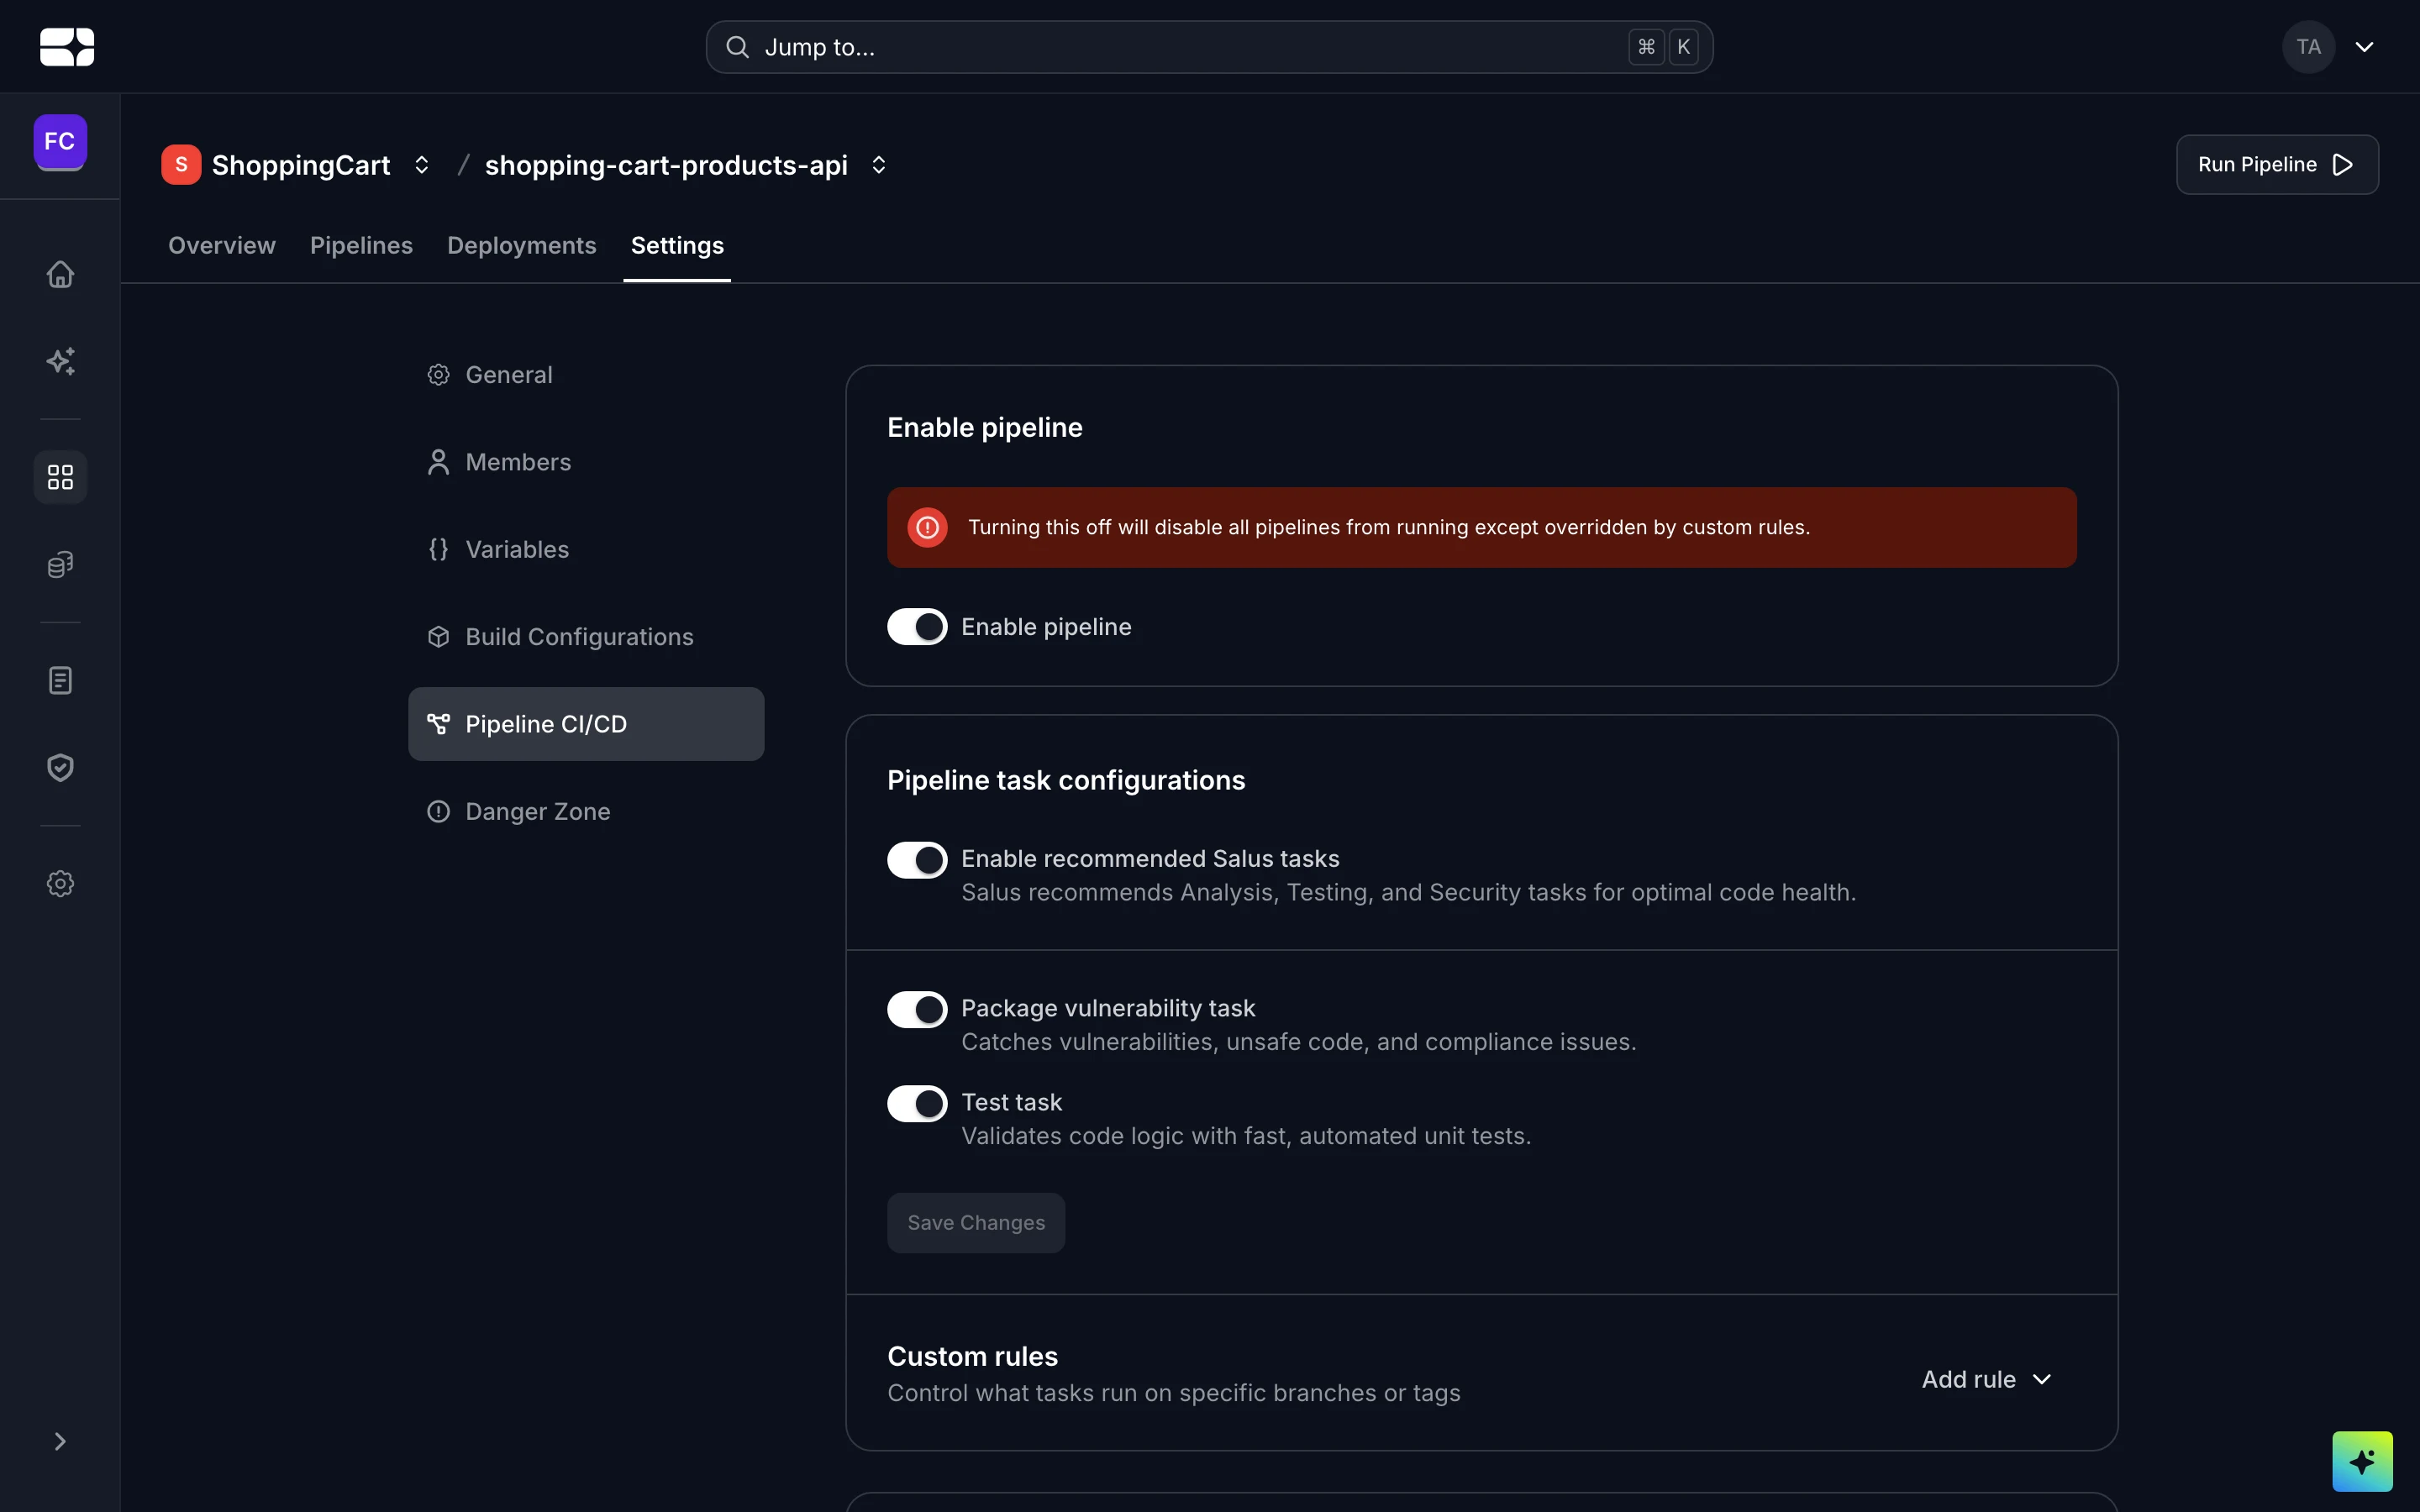This screenshot has width=2420, height=1512.
Task: Click the TA user avatar
Action: (2308, 47)
